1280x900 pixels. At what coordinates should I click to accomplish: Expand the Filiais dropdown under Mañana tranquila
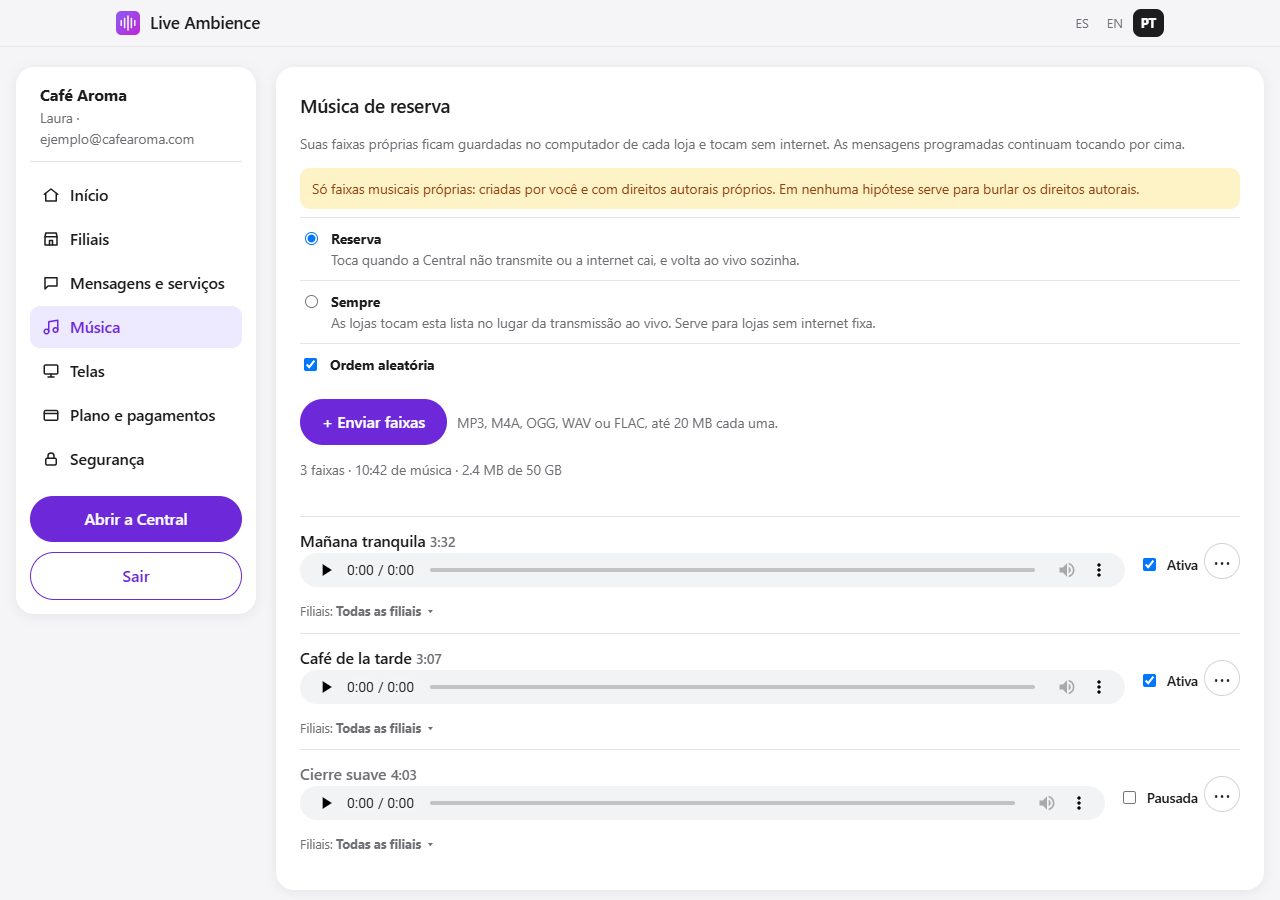point(384,611)
